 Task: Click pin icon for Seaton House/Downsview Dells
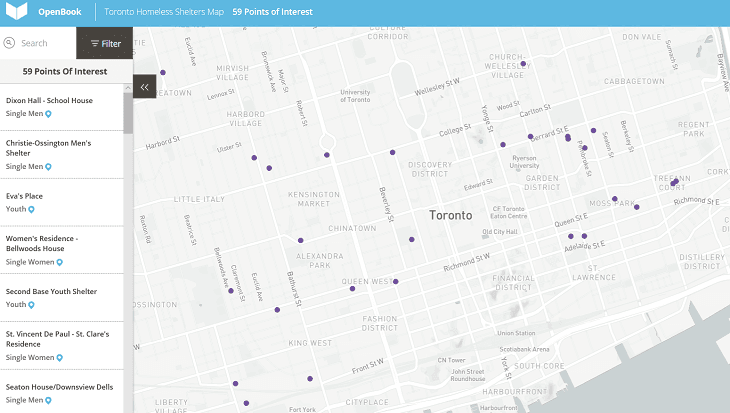[x=48, y=400]
